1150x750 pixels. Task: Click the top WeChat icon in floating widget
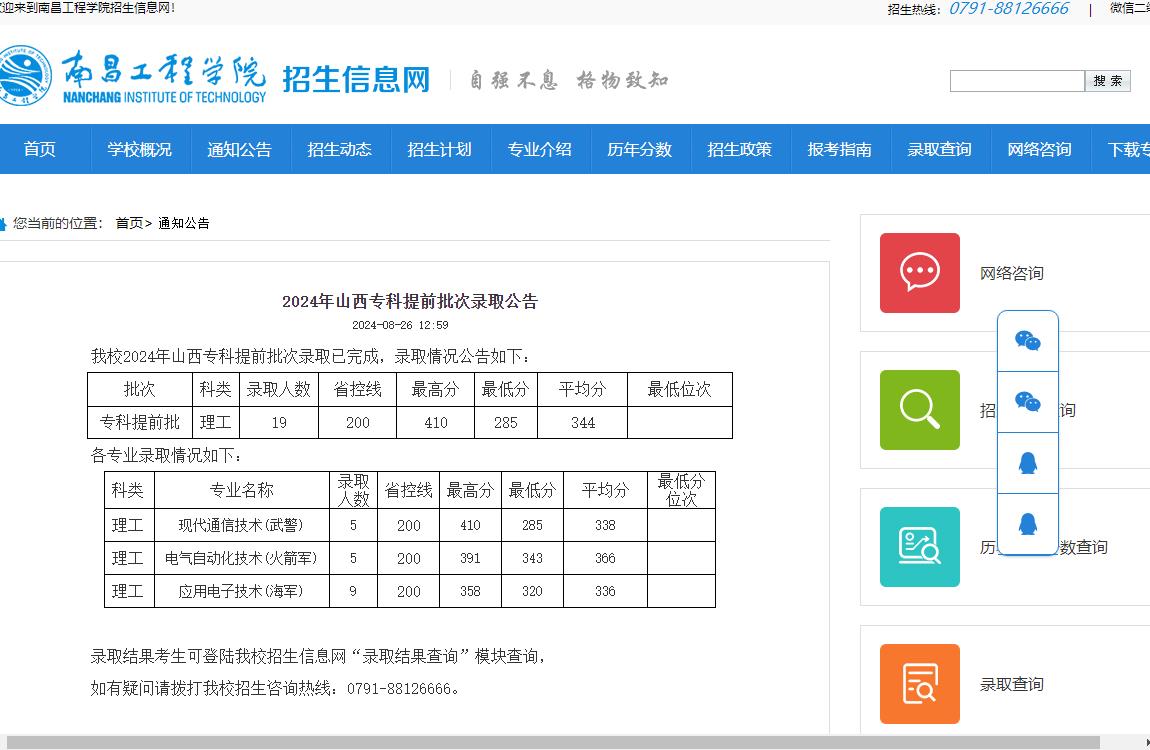coord(1027,342)
